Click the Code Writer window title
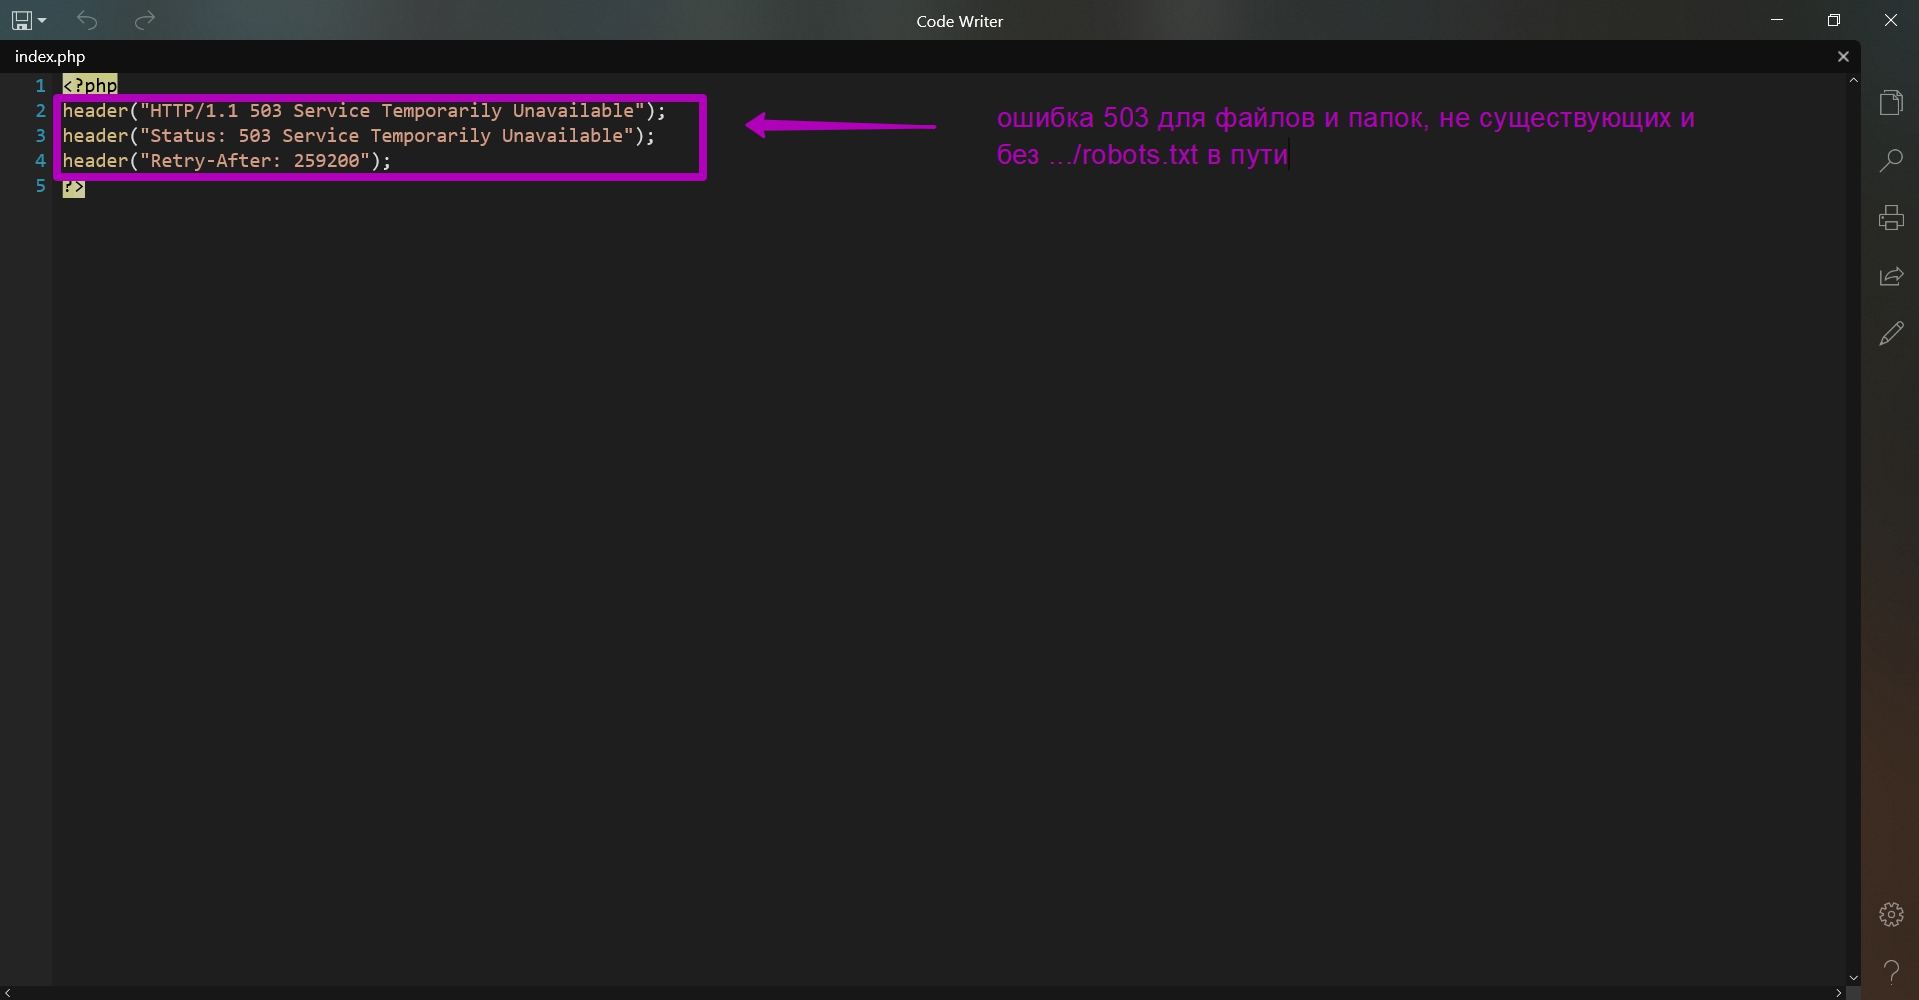1919x1000 pixels. click(x=959, y=21)
